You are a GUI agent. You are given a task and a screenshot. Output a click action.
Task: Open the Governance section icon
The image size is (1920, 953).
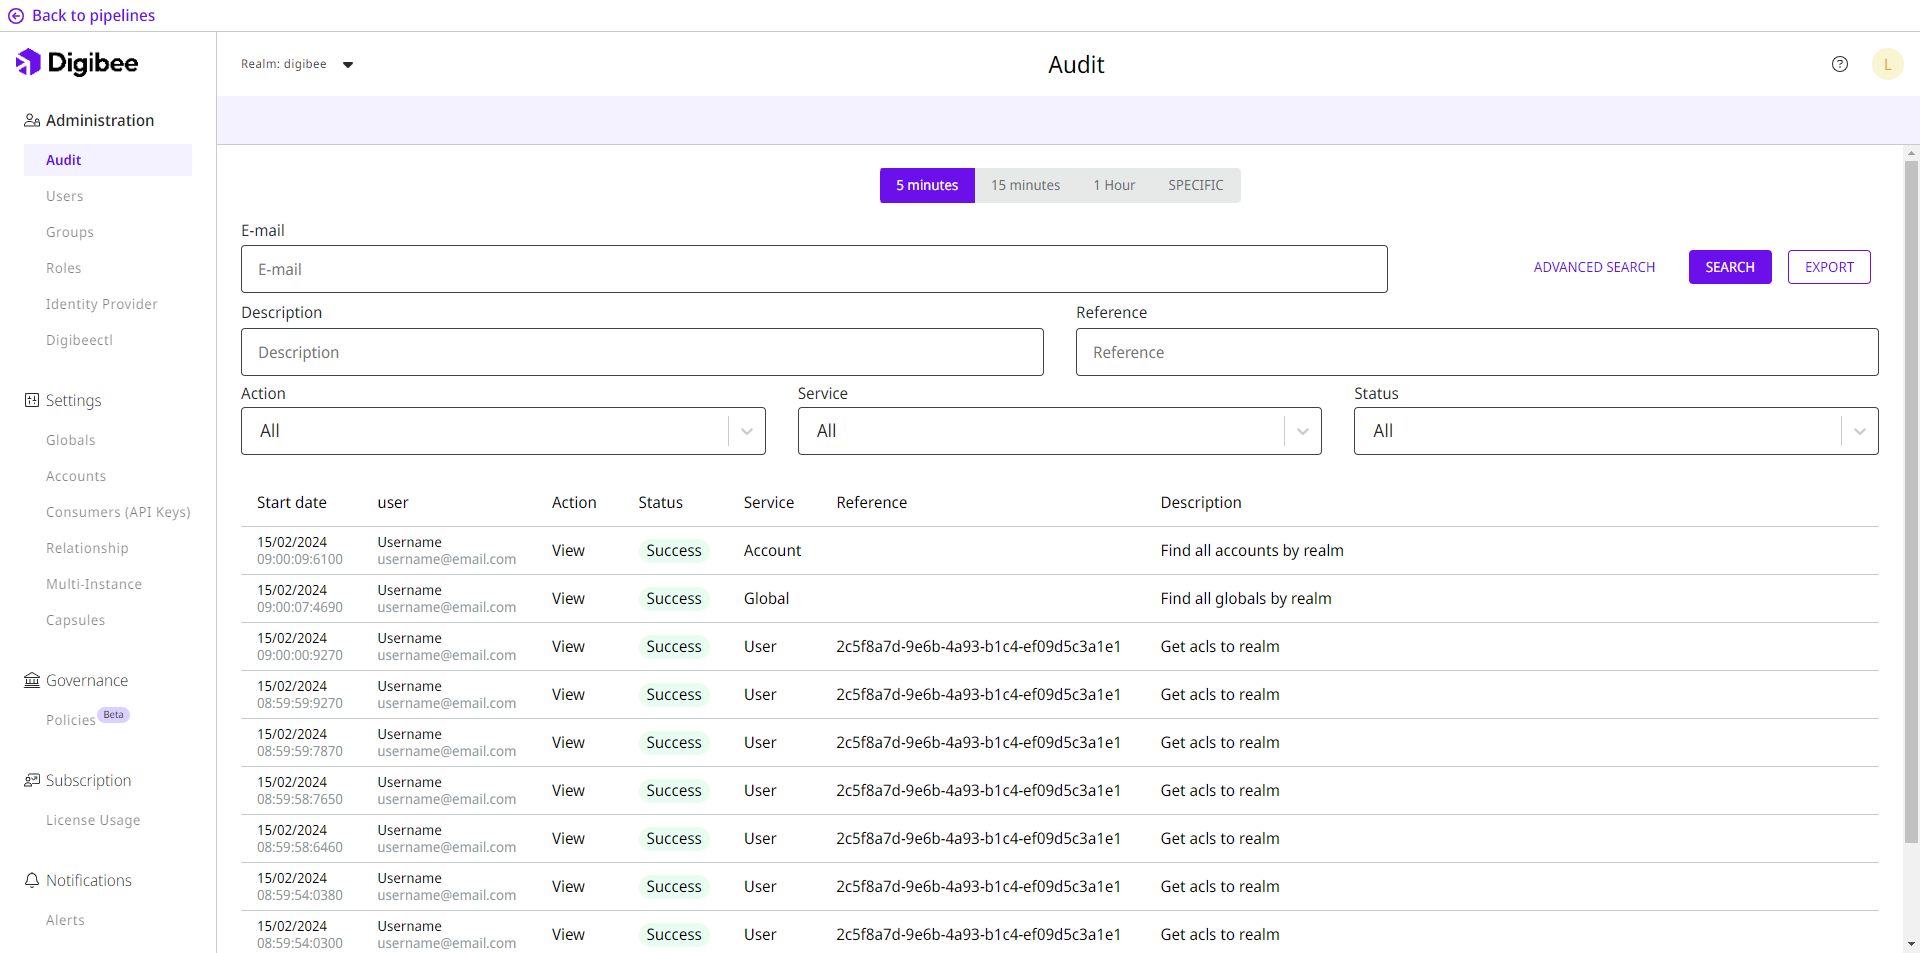(x=31, y=679)
